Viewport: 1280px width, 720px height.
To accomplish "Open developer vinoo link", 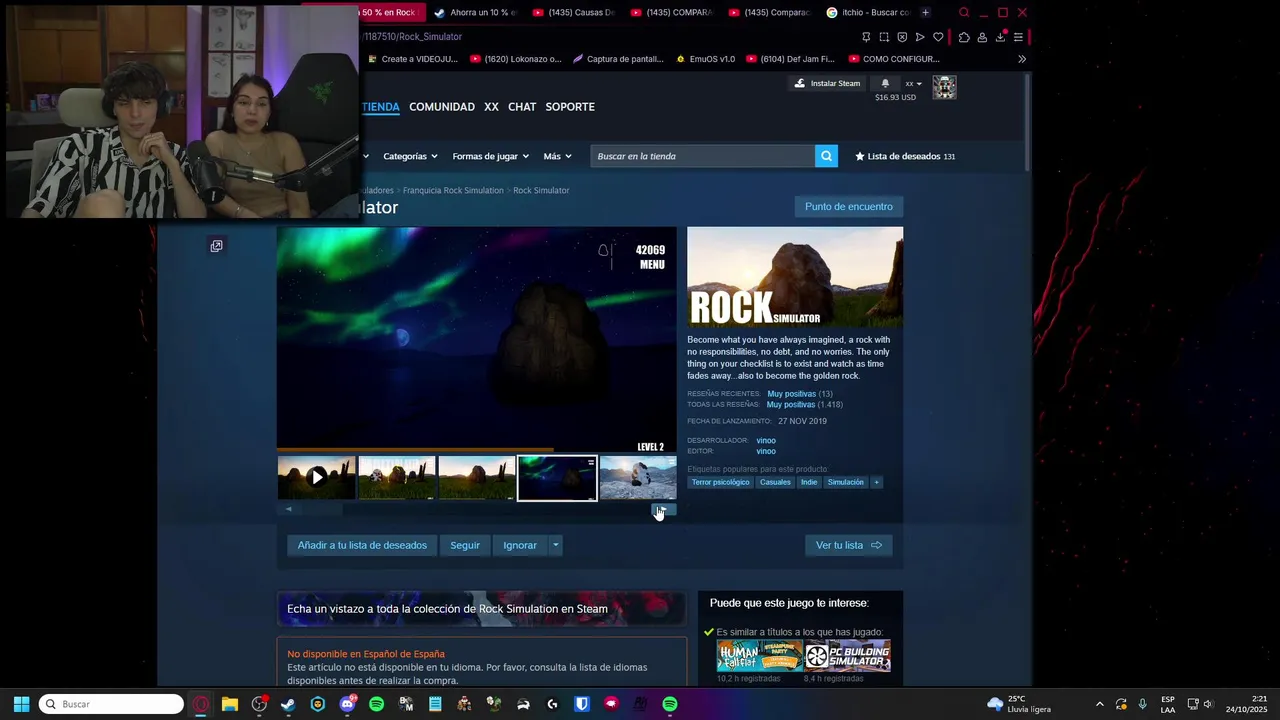I will [766, 440].
